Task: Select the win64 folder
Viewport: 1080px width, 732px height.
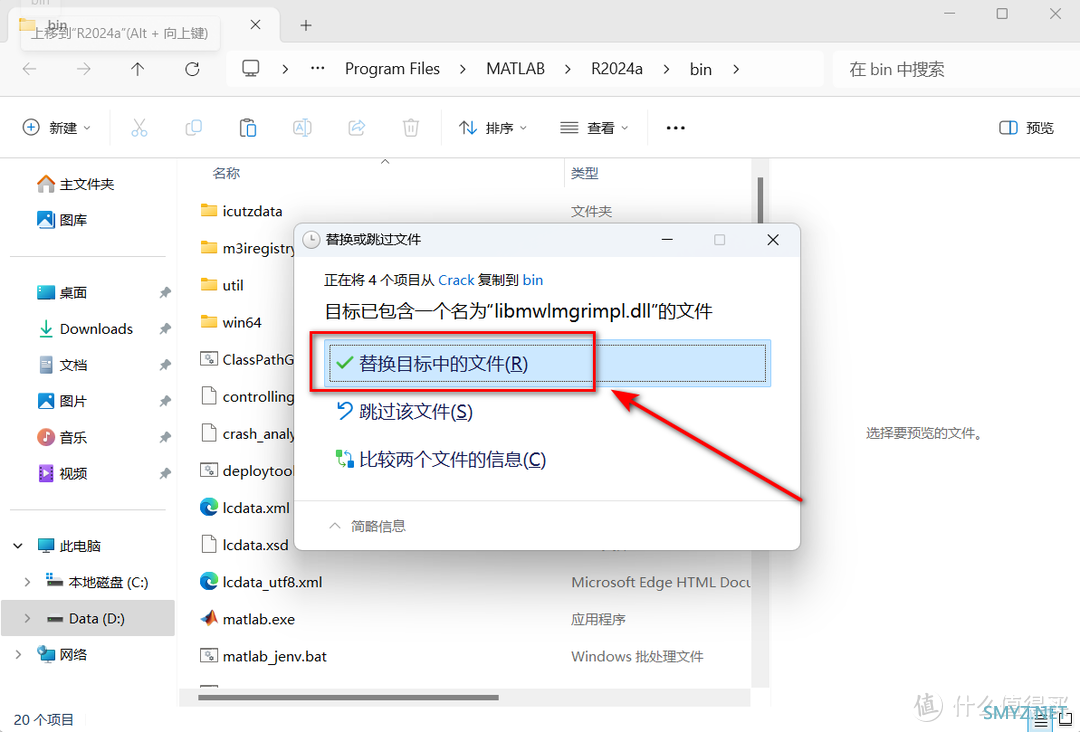Action: point(231,322)
